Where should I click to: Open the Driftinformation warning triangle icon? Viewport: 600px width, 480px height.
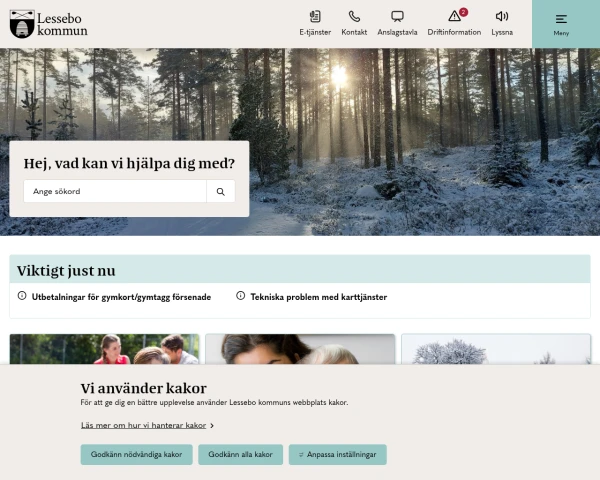point(454,16)
